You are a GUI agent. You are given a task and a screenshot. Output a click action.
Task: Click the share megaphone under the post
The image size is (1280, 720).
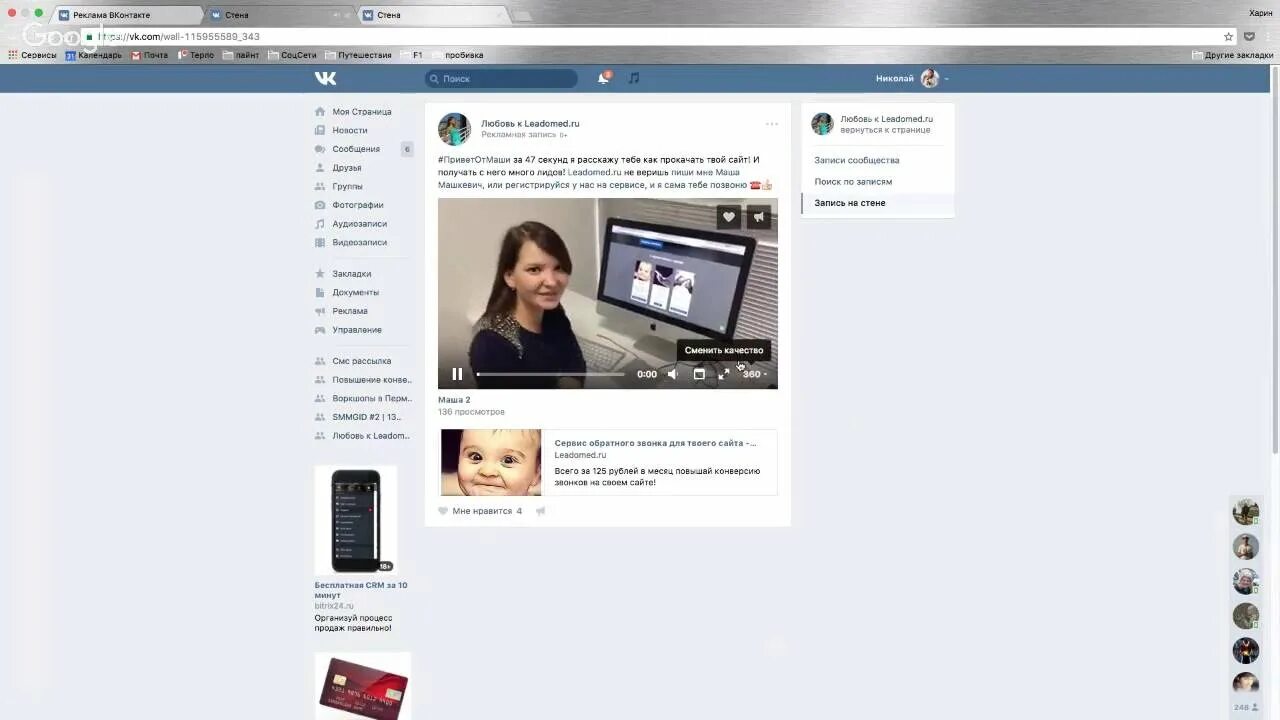(541, 511)
